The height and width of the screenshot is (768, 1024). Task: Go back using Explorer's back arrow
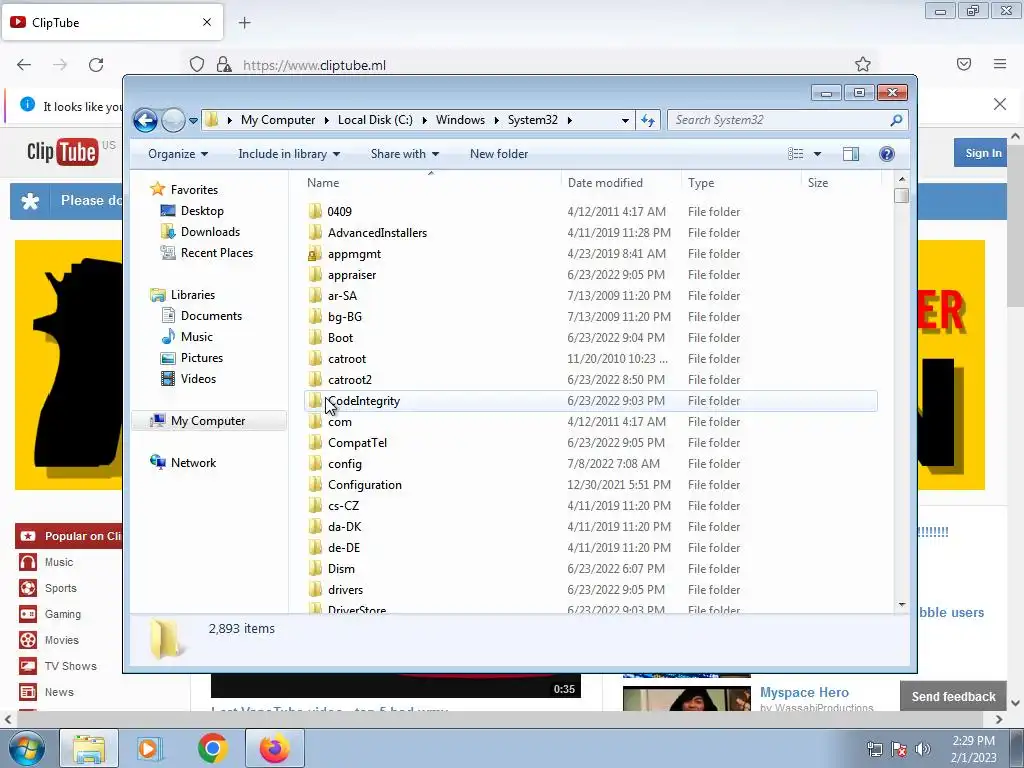tap(145, 120)
